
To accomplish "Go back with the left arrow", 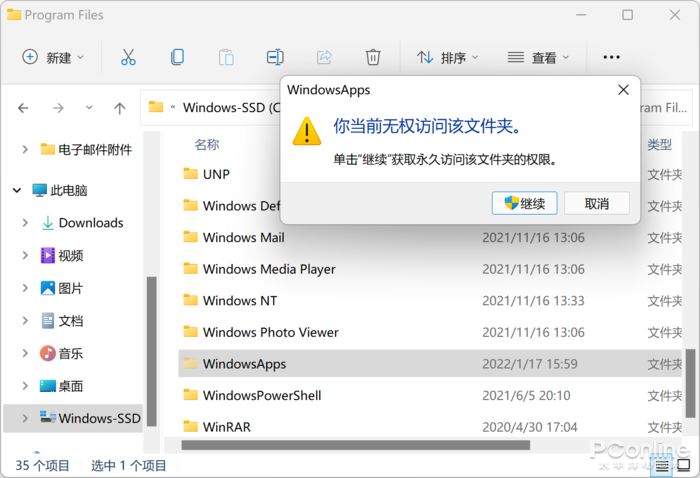I will click(x=23, y=108).
